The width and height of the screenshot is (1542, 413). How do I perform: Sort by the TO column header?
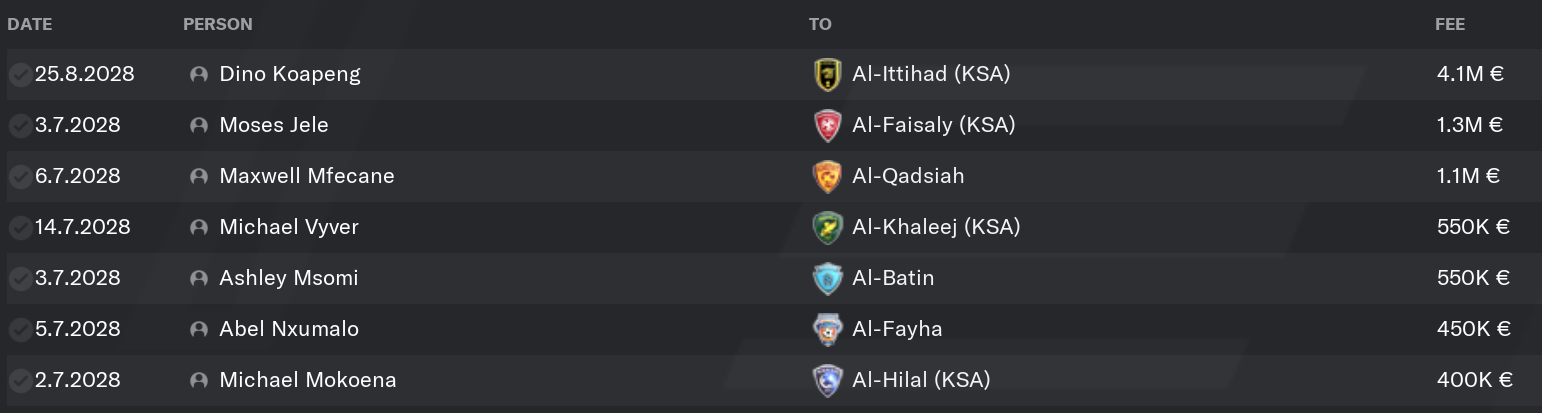tap(820, 24)
